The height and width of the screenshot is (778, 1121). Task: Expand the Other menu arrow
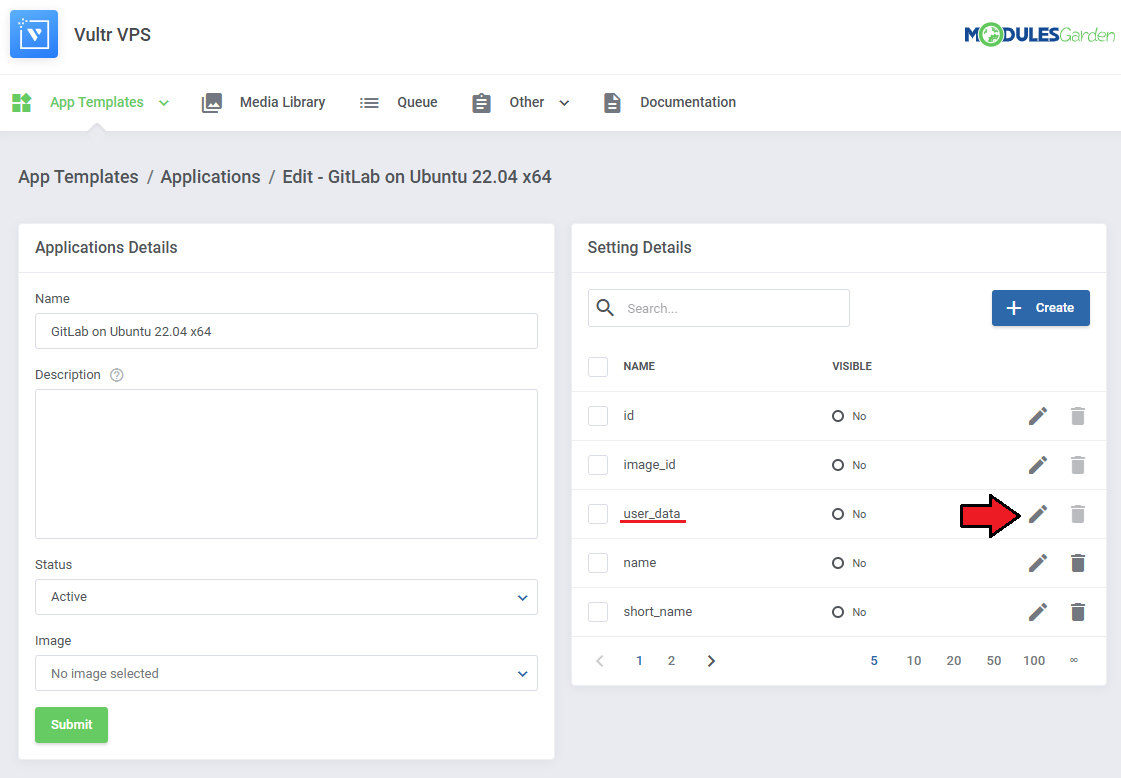(564, 103)
